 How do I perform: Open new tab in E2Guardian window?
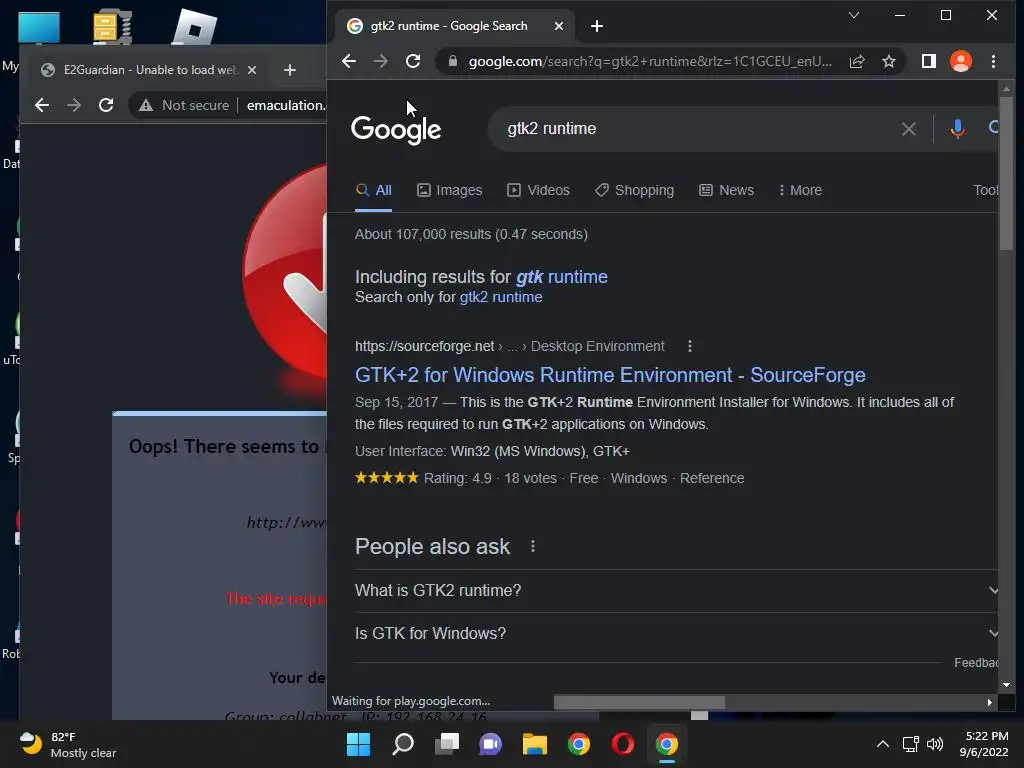point(290,70)
